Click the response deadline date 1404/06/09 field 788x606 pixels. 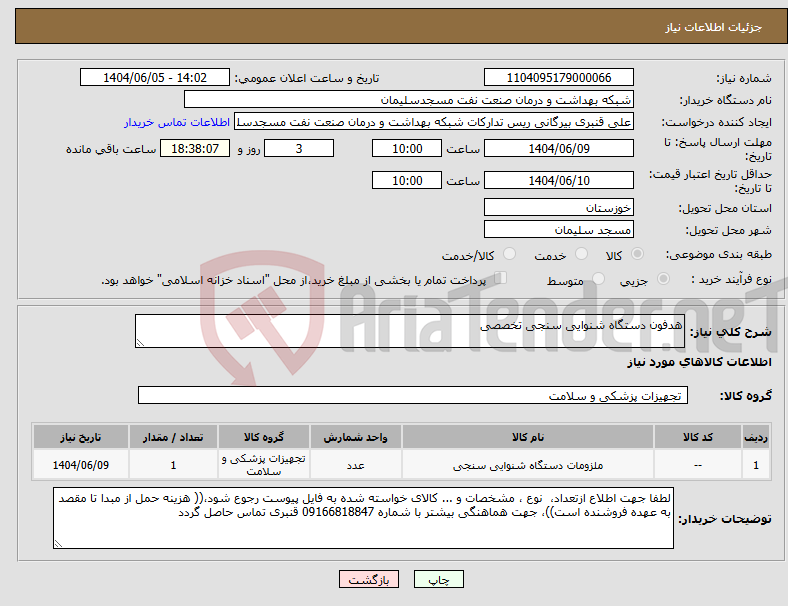click(x=558, y=148)
